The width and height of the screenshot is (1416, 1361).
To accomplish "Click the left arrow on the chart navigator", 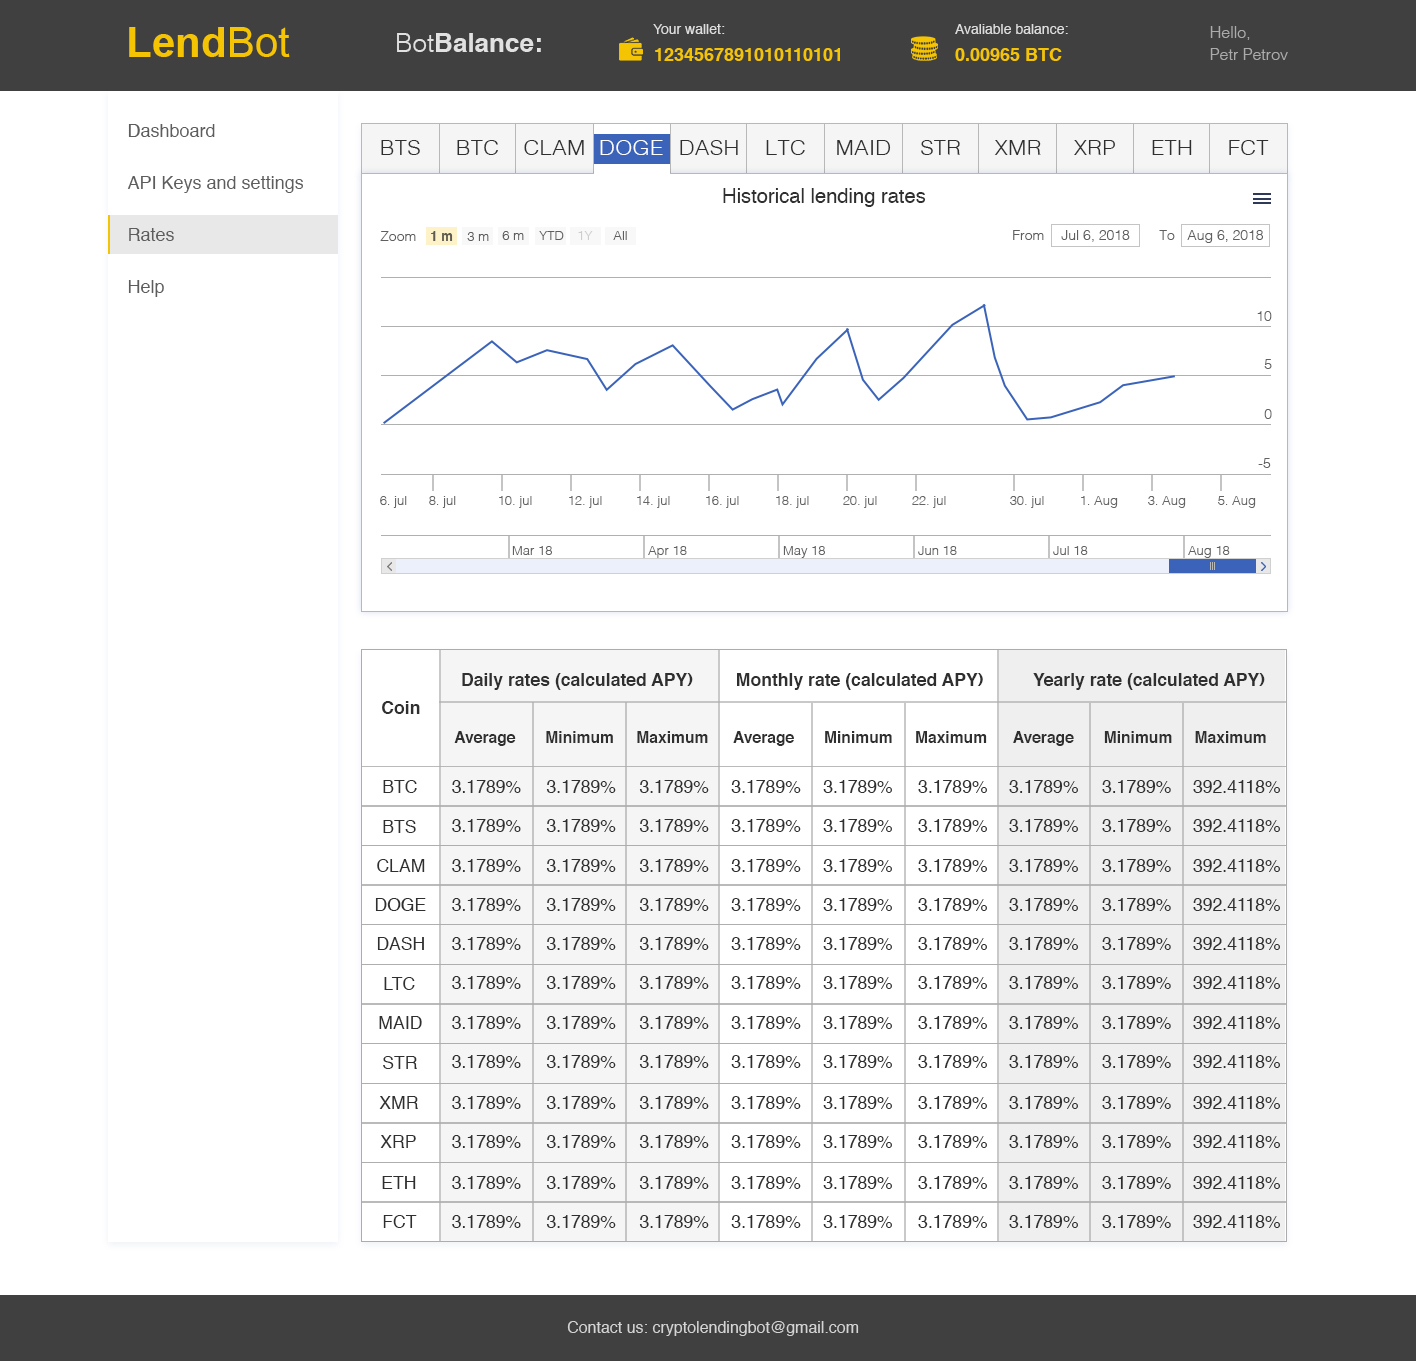I will pos(388,566).
